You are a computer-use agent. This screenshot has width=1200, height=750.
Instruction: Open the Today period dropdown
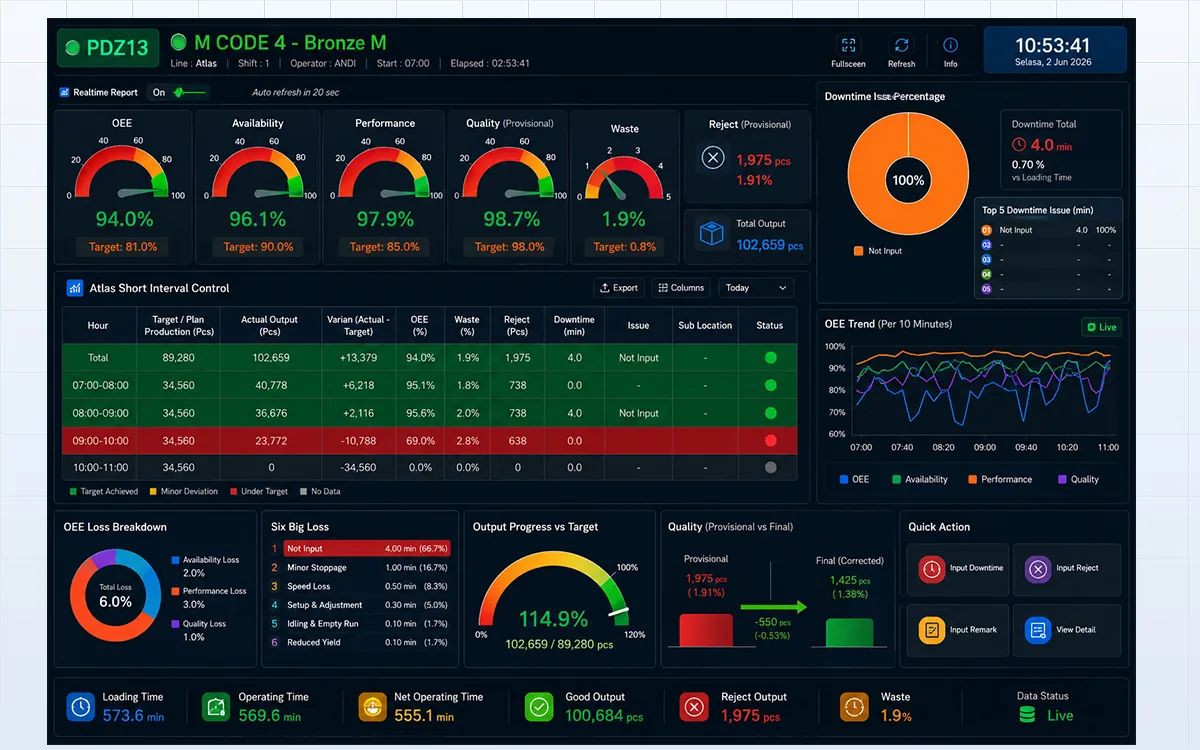tap(756, 287)
